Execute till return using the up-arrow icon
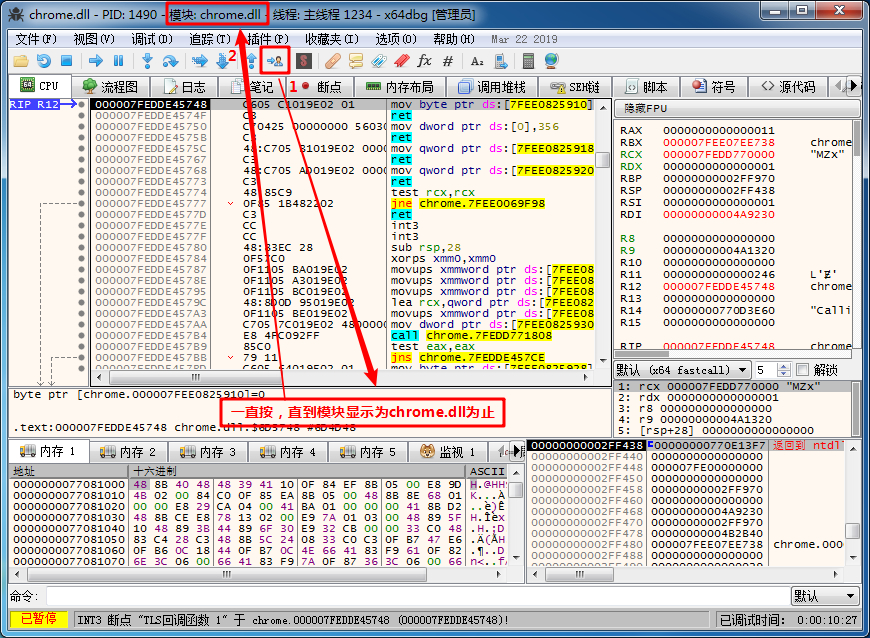The image size is (870, 638). [251, 61]
